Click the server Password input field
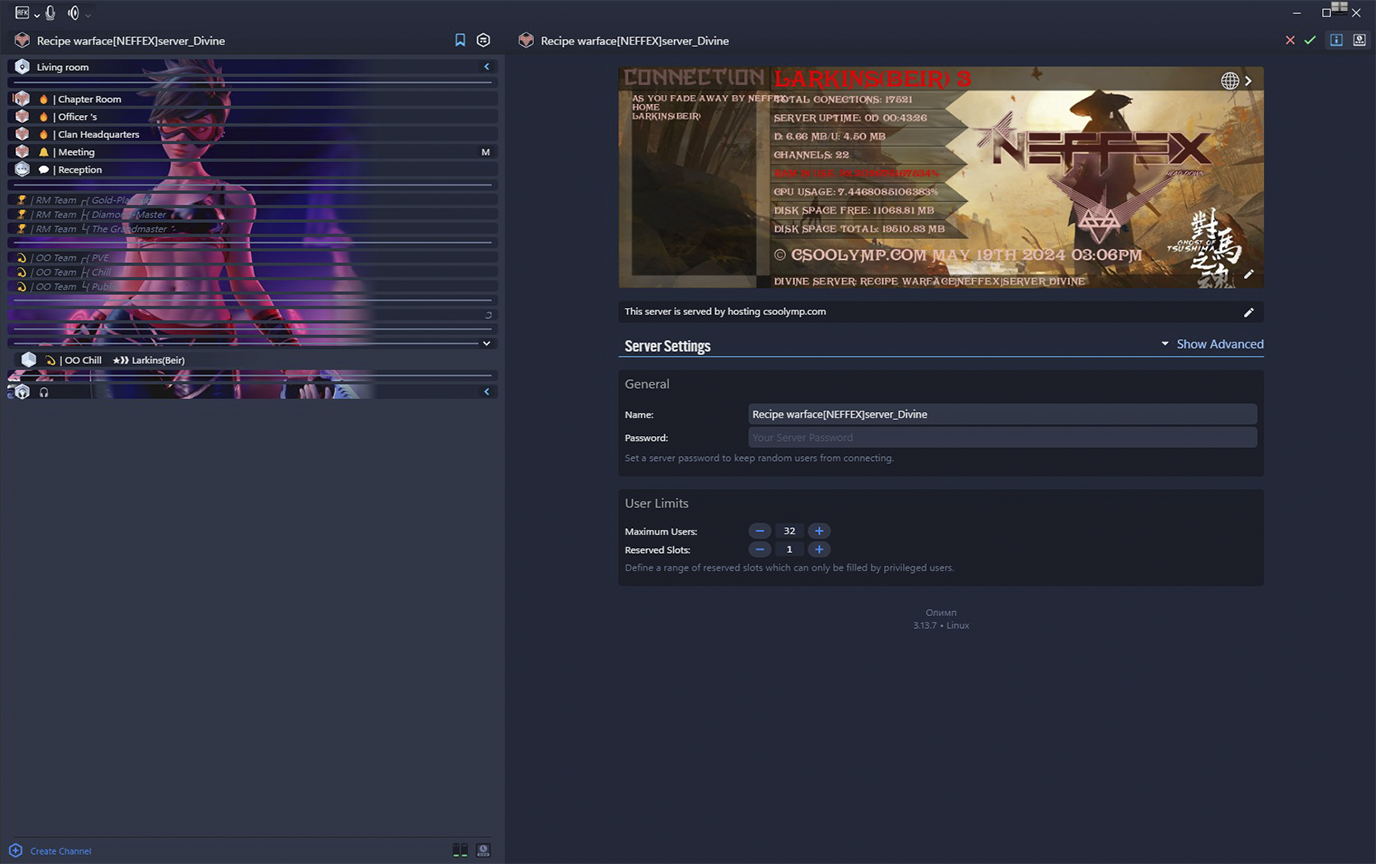This screenshot has width=1376, height=864. point(1002,437)
